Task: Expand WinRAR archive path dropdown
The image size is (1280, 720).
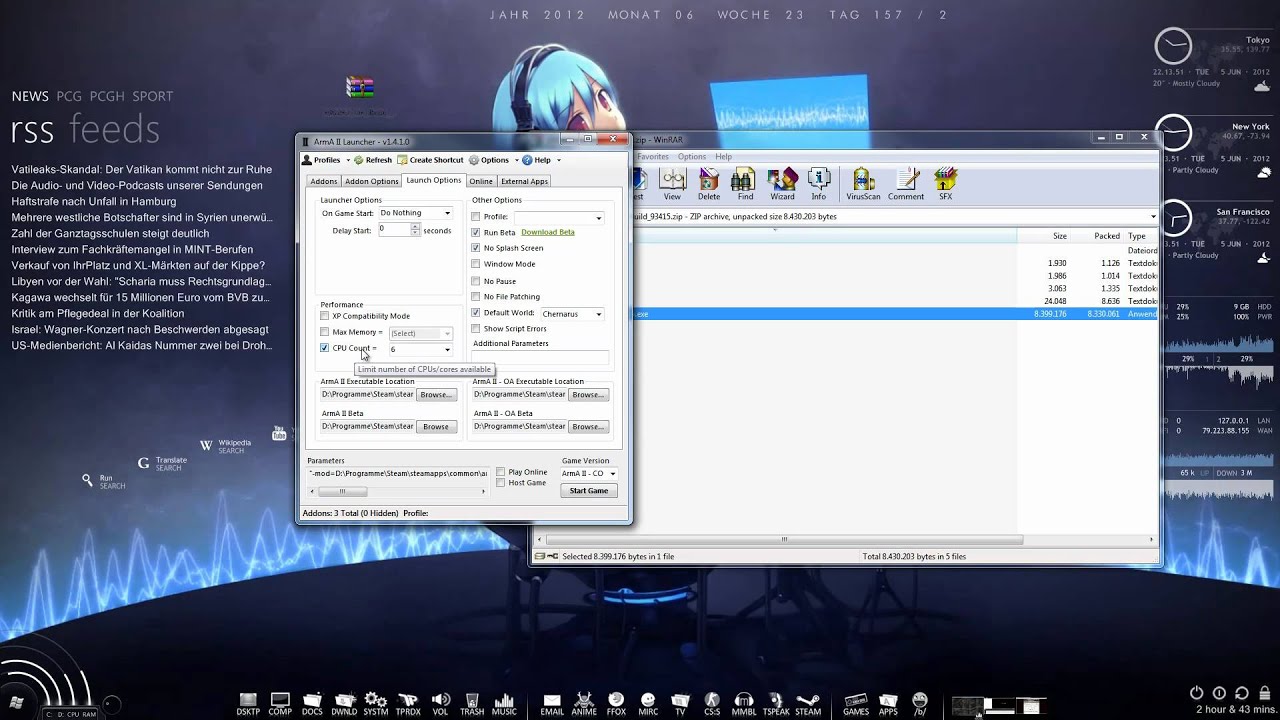Action: (1153, 216)
